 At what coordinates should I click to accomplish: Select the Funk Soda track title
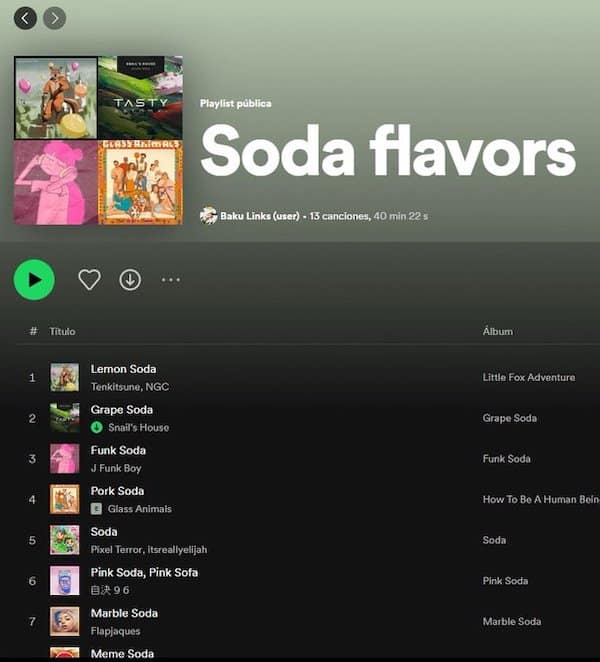pos(118,450)
